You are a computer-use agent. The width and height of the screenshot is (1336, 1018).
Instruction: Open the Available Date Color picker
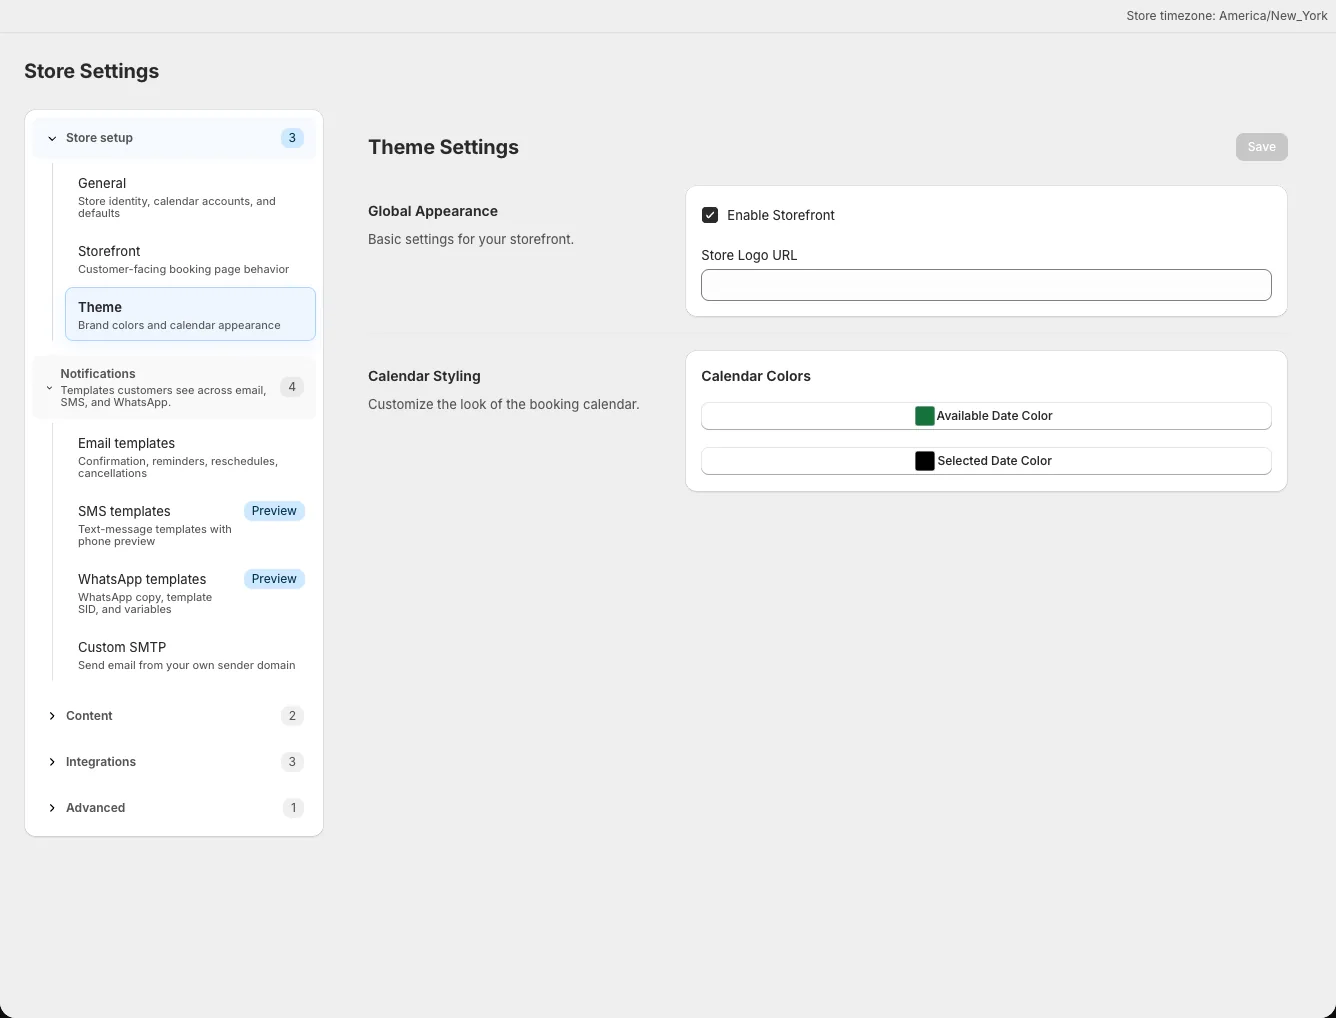tap(986, 416)
